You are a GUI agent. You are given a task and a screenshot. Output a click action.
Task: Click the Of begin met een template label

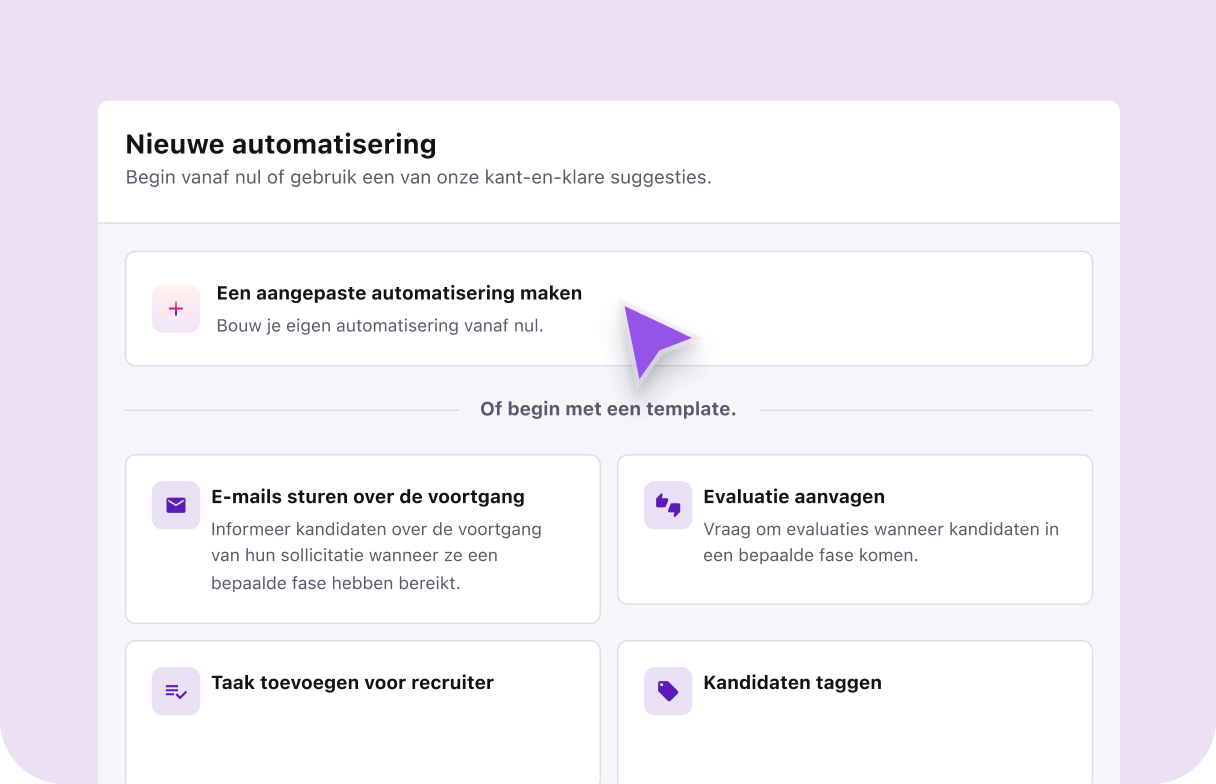pyautogui.click(x=608, y=409)
